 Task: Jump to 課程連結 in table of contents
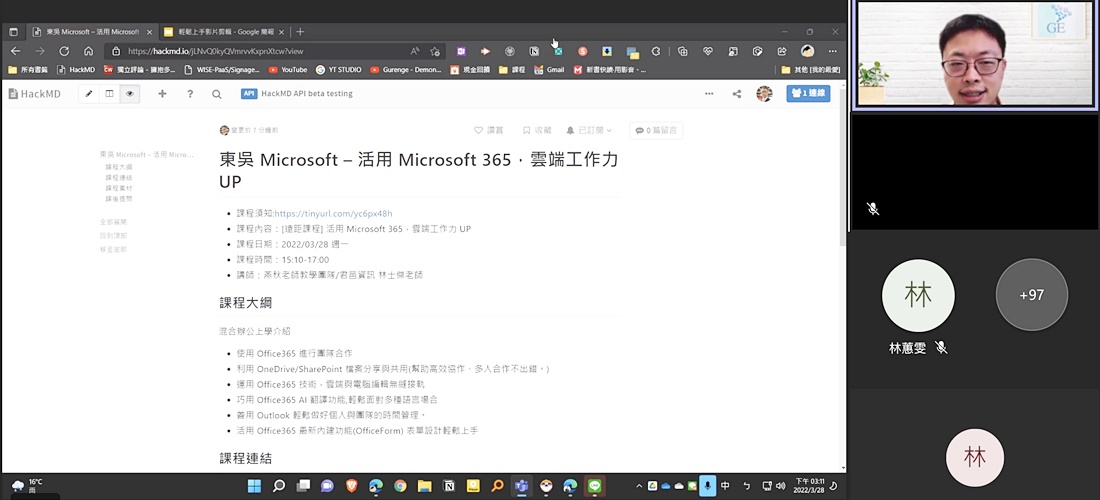(119, 177)
